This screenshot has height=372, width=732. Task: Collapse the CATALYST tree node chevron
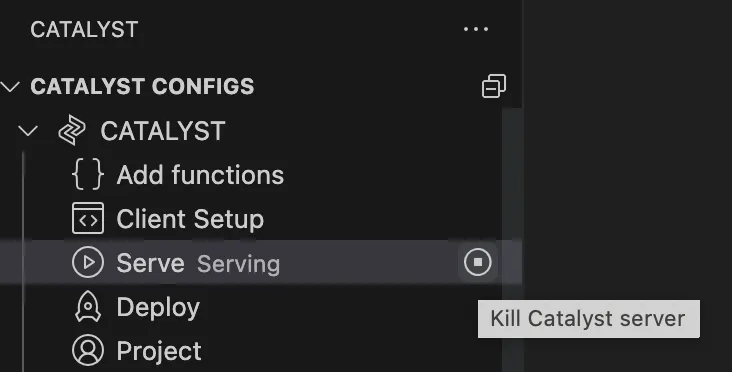tap(28, 131)
